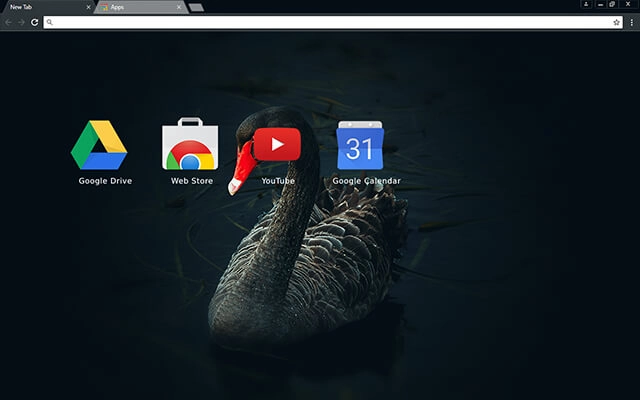Go back using the back arrow

tap(9, 22)
